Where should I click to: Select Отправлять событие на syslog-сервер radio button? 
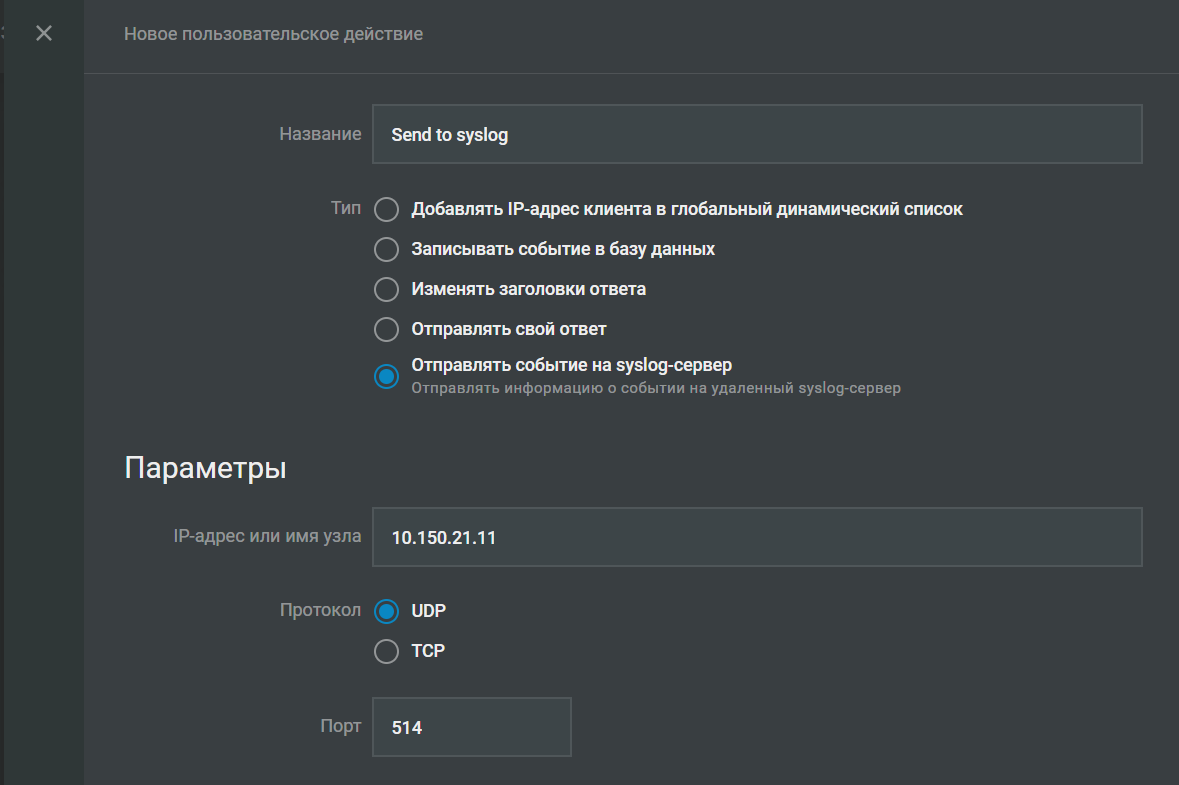pos(386,376)
